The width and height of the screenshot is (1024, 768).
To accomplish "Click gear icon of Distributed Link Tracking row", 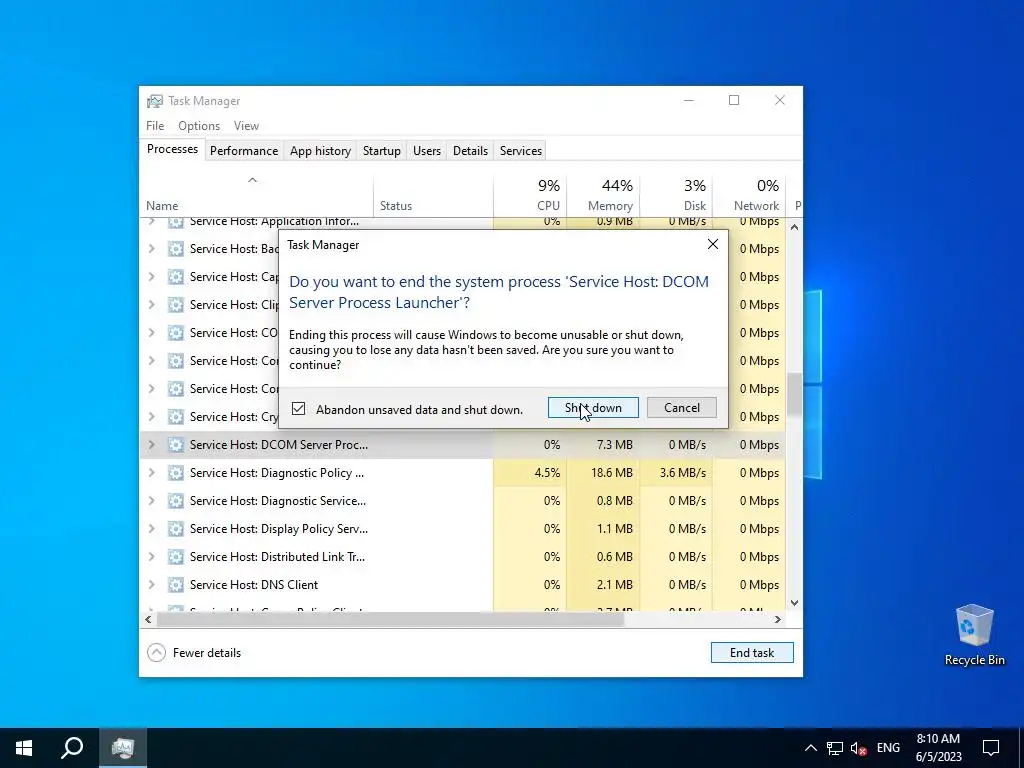I will click(175, 557).
